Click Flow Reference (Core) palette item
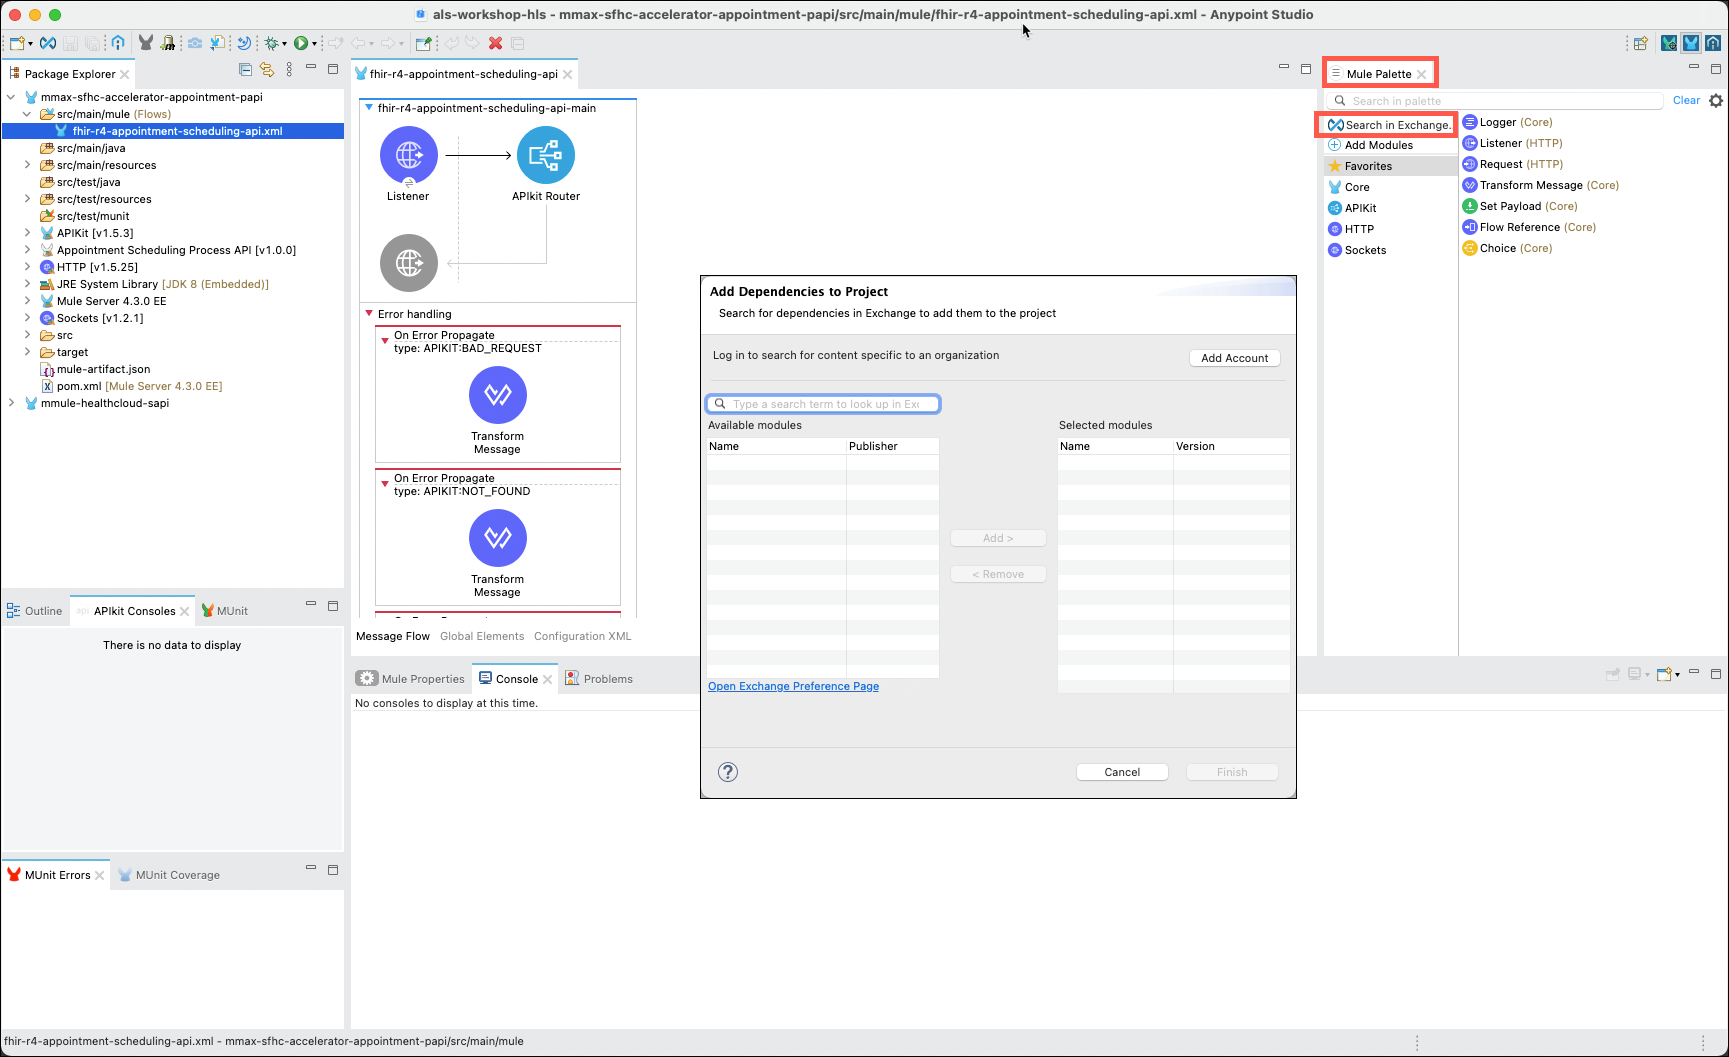 click(1529, 227)
